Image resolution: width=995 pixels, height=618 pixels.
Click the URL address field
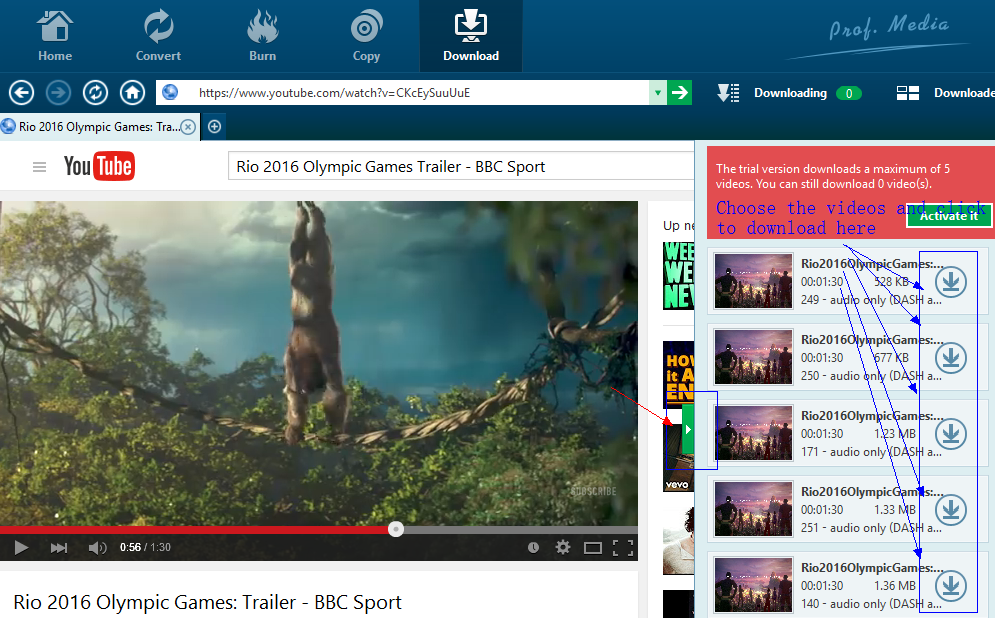point(403,93)
